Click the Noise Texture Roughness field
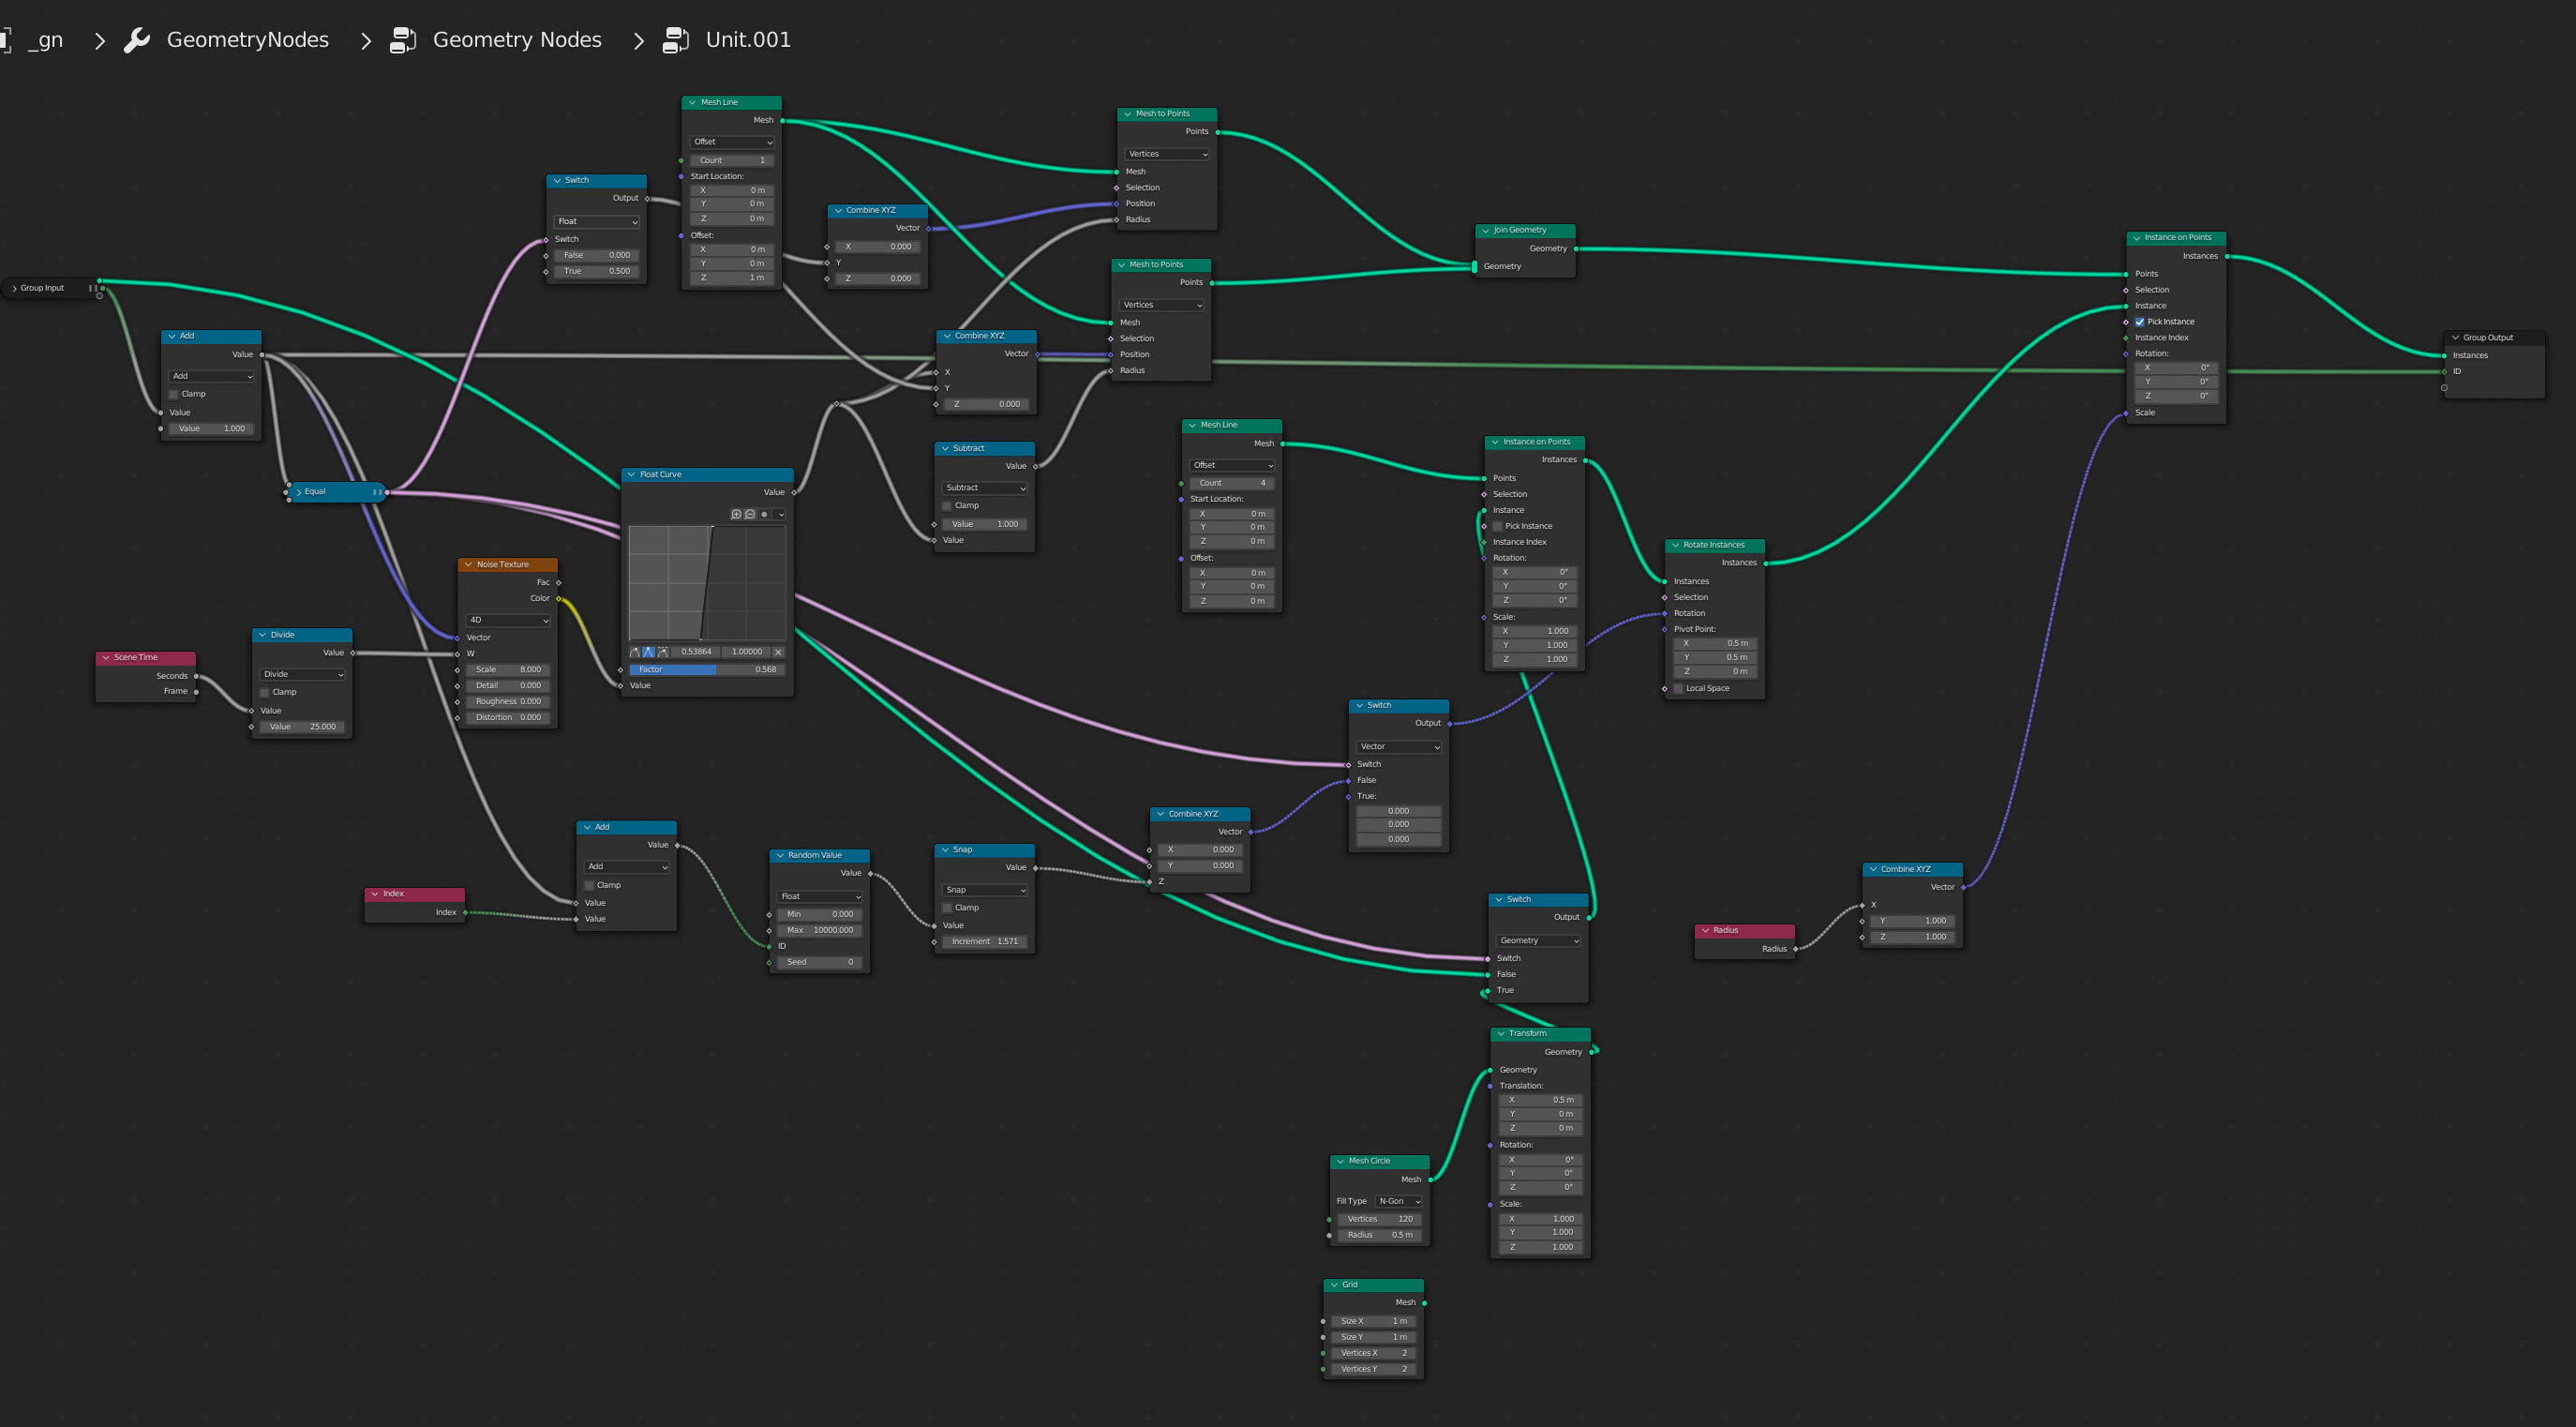Image resolution: width=2576 pixels, height=1427 pixels. point(508,702)
